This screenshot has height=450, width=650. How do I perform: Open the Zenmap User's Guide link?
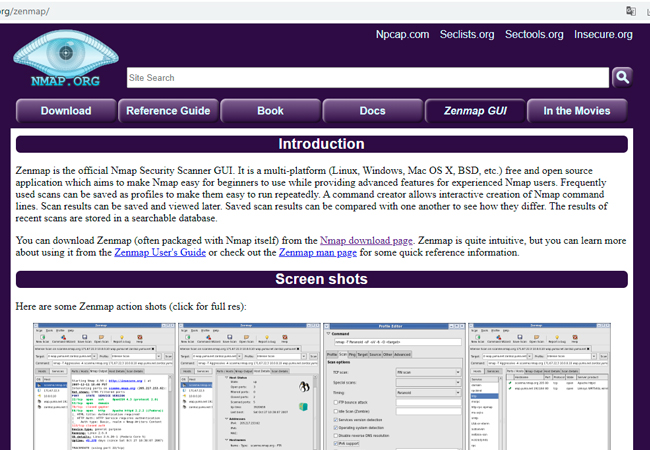pyautogui.click(x=160, y=252)
